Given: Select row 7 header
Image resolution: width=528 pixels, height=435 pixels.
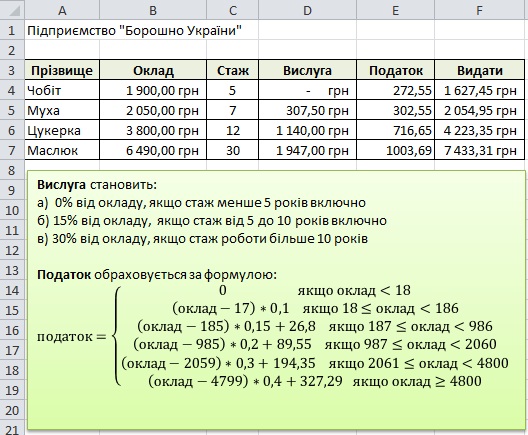Looking at the screenshot, I should click(x=12, y=150).
